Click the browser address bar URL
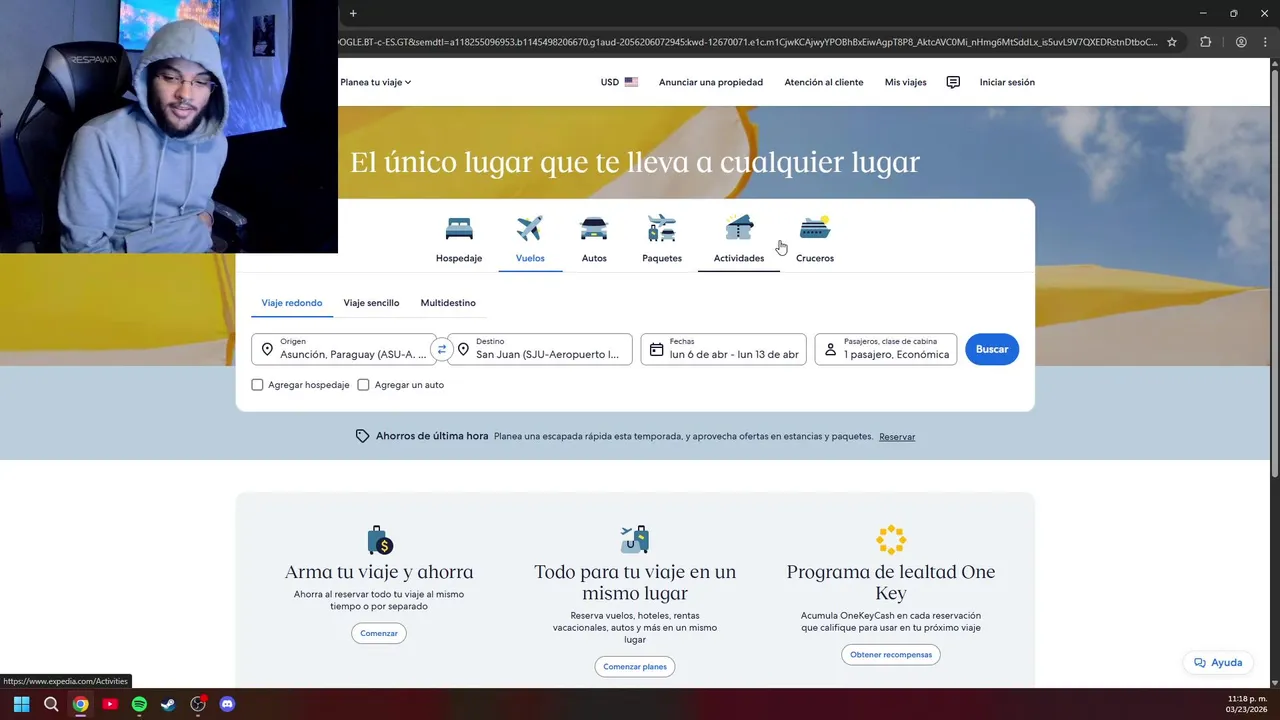Viewport: 1280px width, 720px height. click(747, 42)
